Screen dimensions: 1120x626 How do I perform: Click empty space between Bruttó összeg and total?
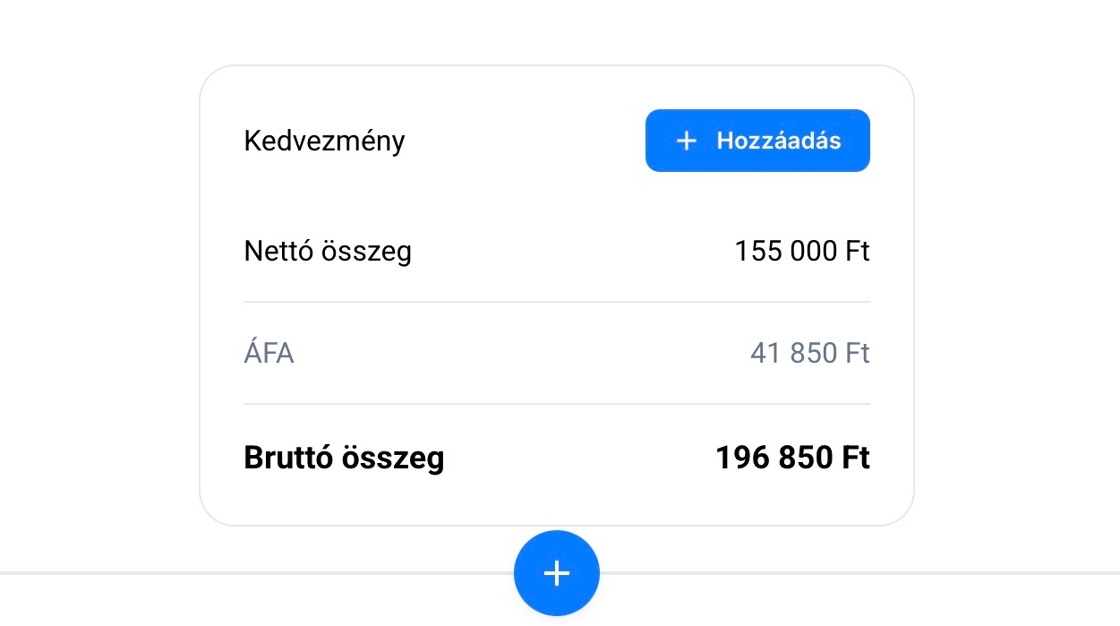(580, 458)
